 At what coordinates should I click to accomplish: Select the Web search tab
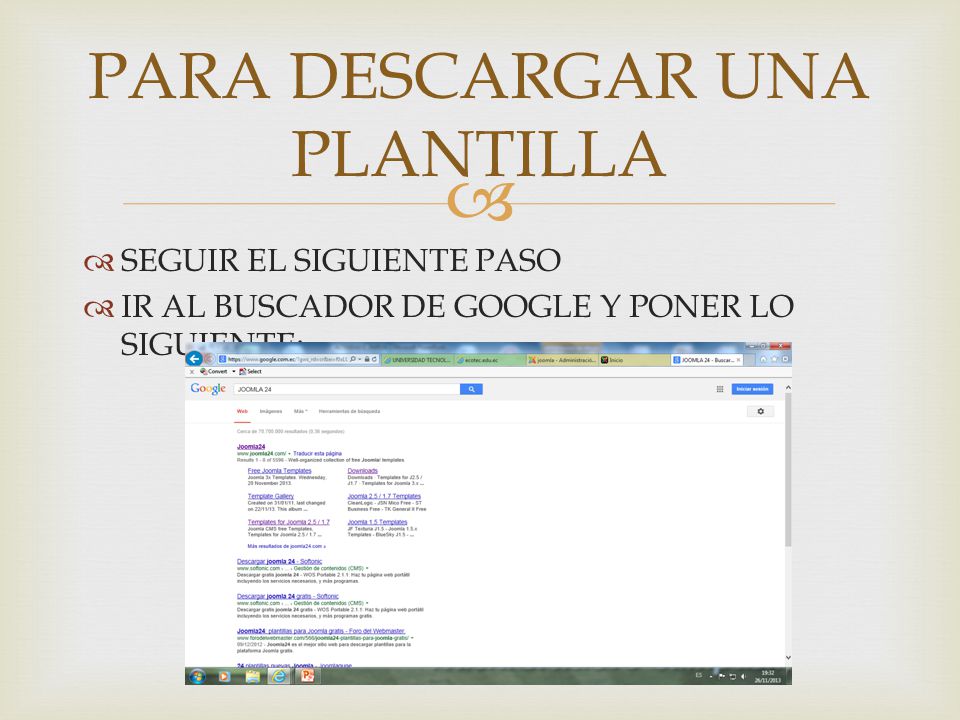[242, 411]
